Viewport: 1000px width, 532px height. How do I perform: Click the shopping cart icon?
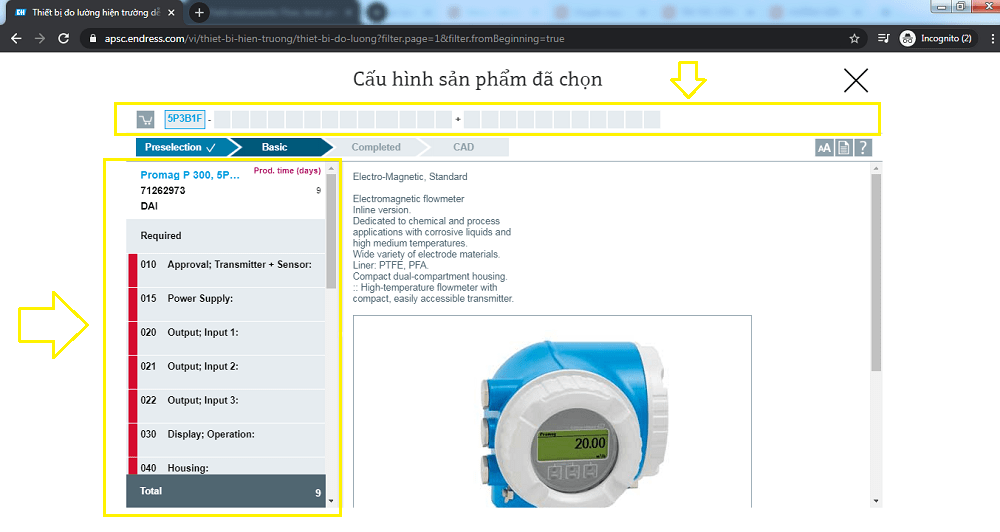(x=145, y=119)
